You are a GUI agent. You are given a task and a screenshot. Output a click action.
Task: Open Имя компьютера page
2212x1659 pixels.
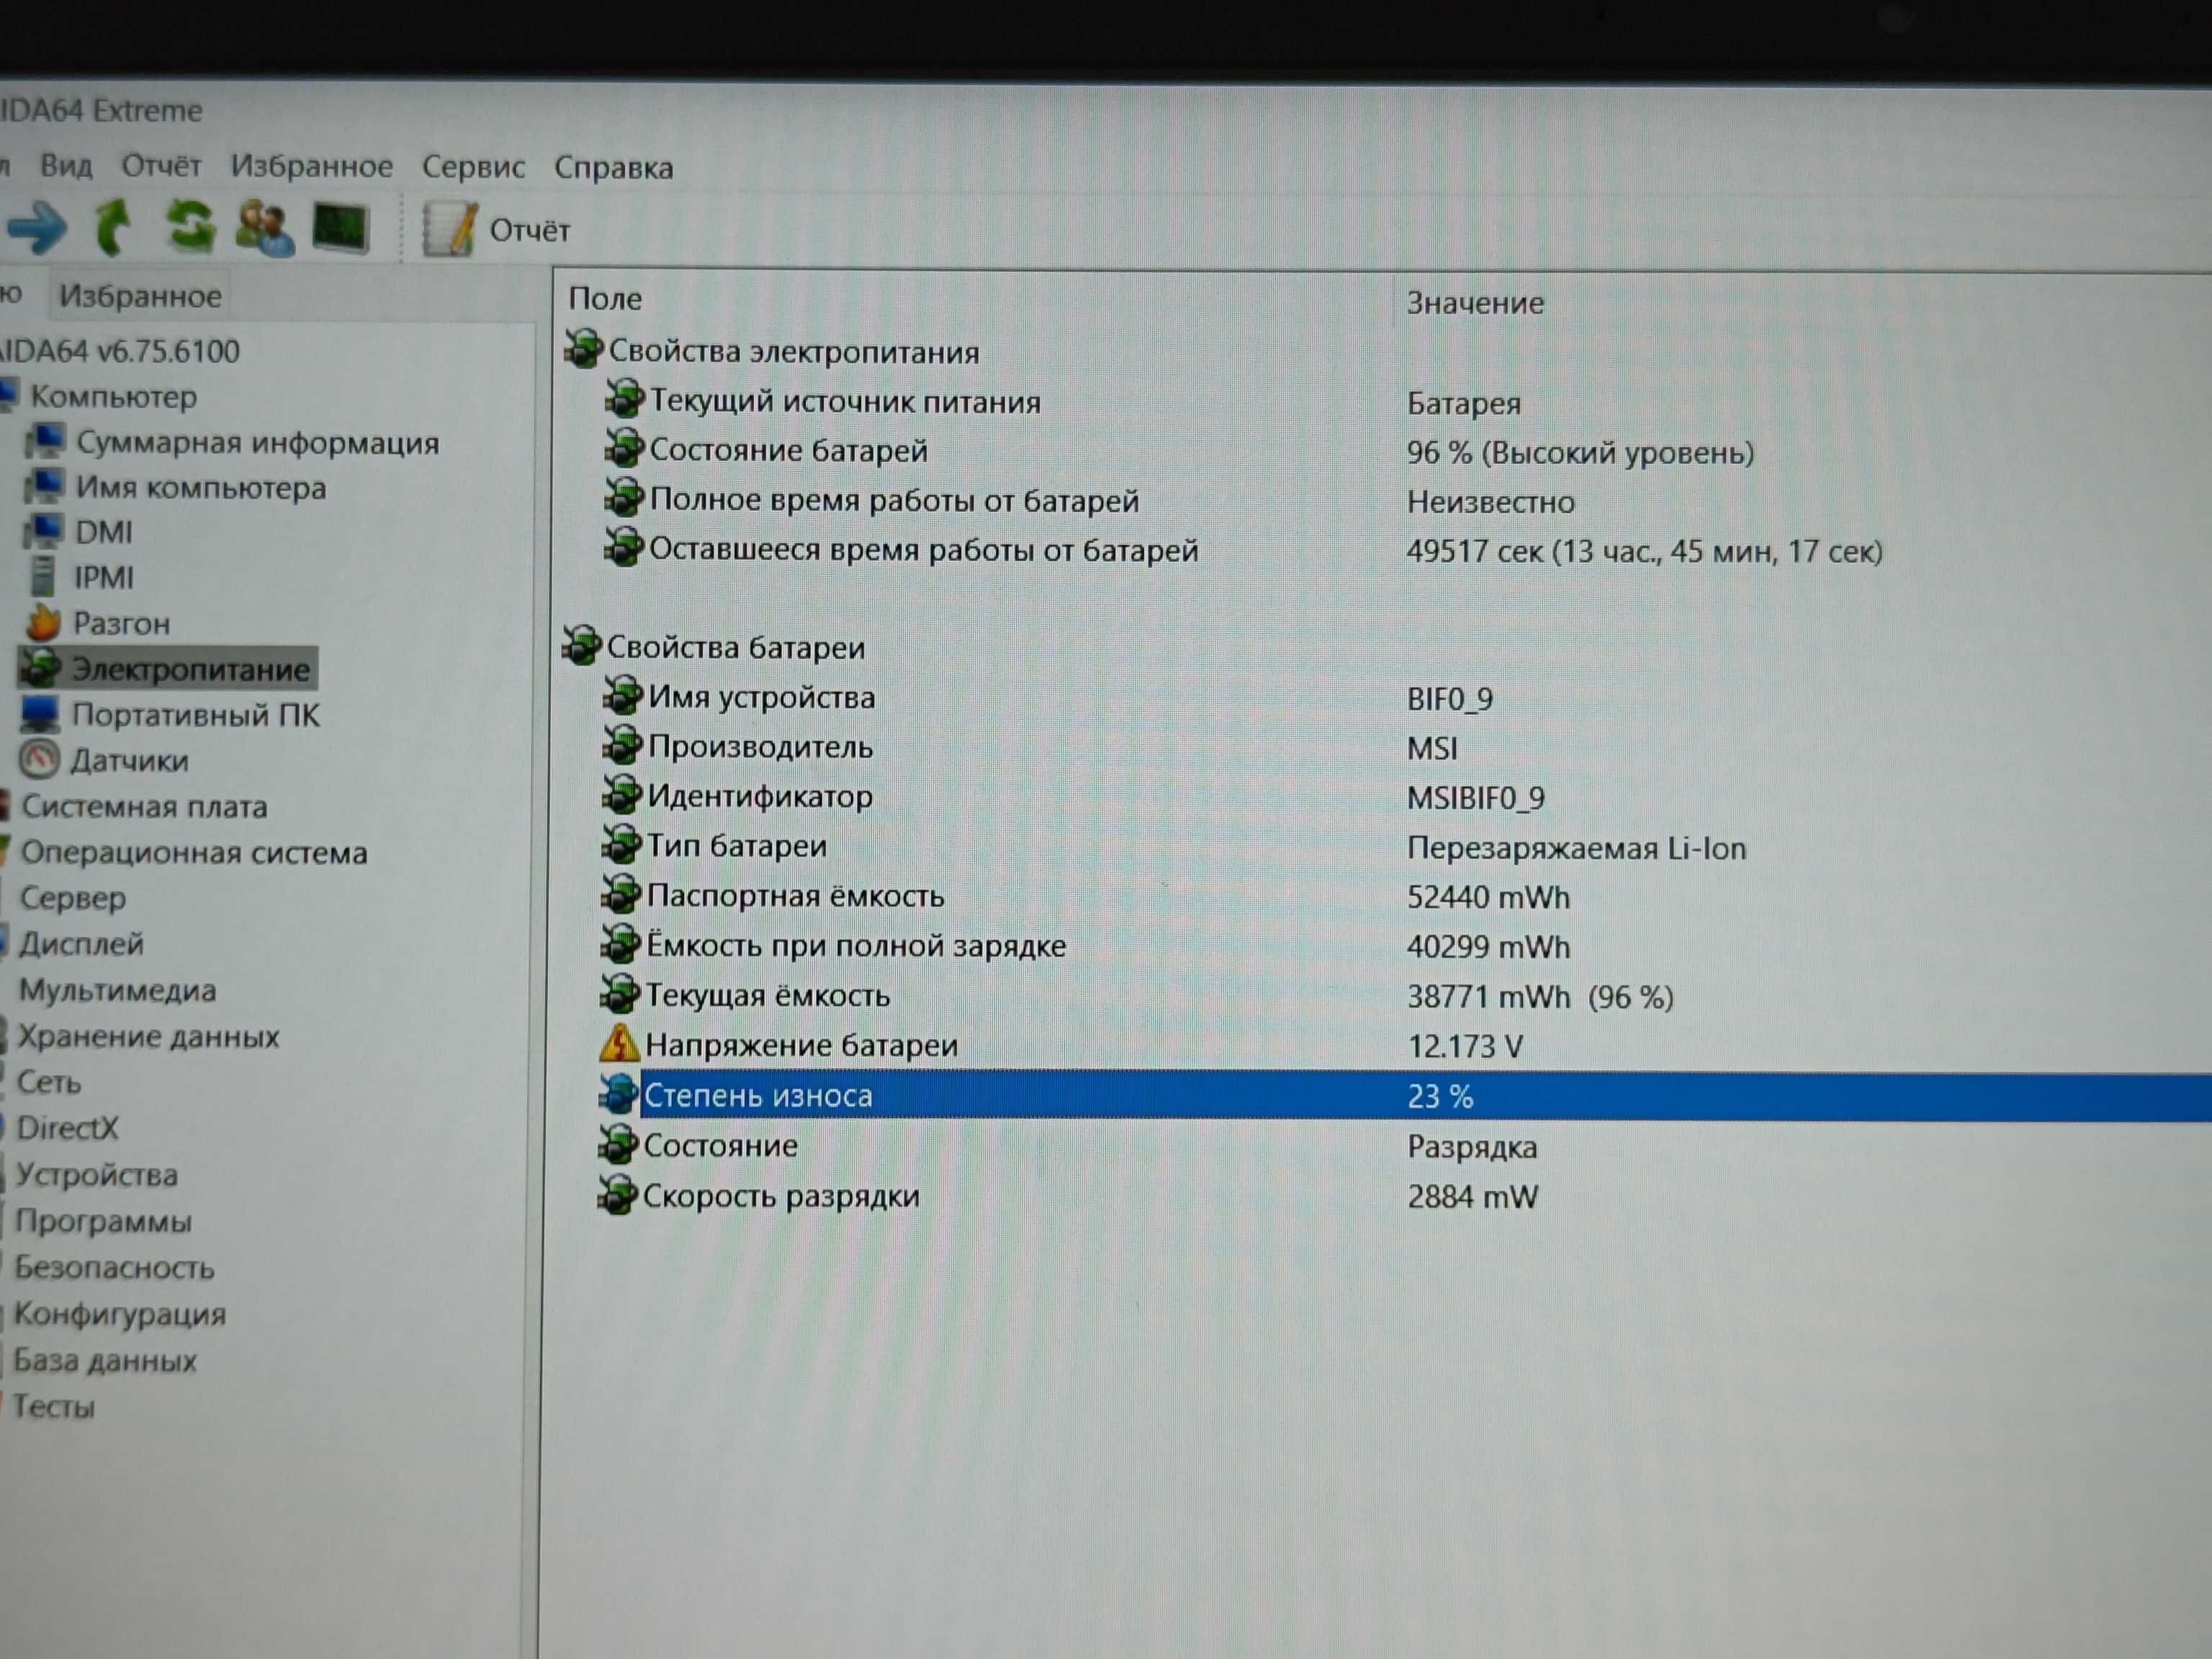pyautogui.click(x=201, y=488)
